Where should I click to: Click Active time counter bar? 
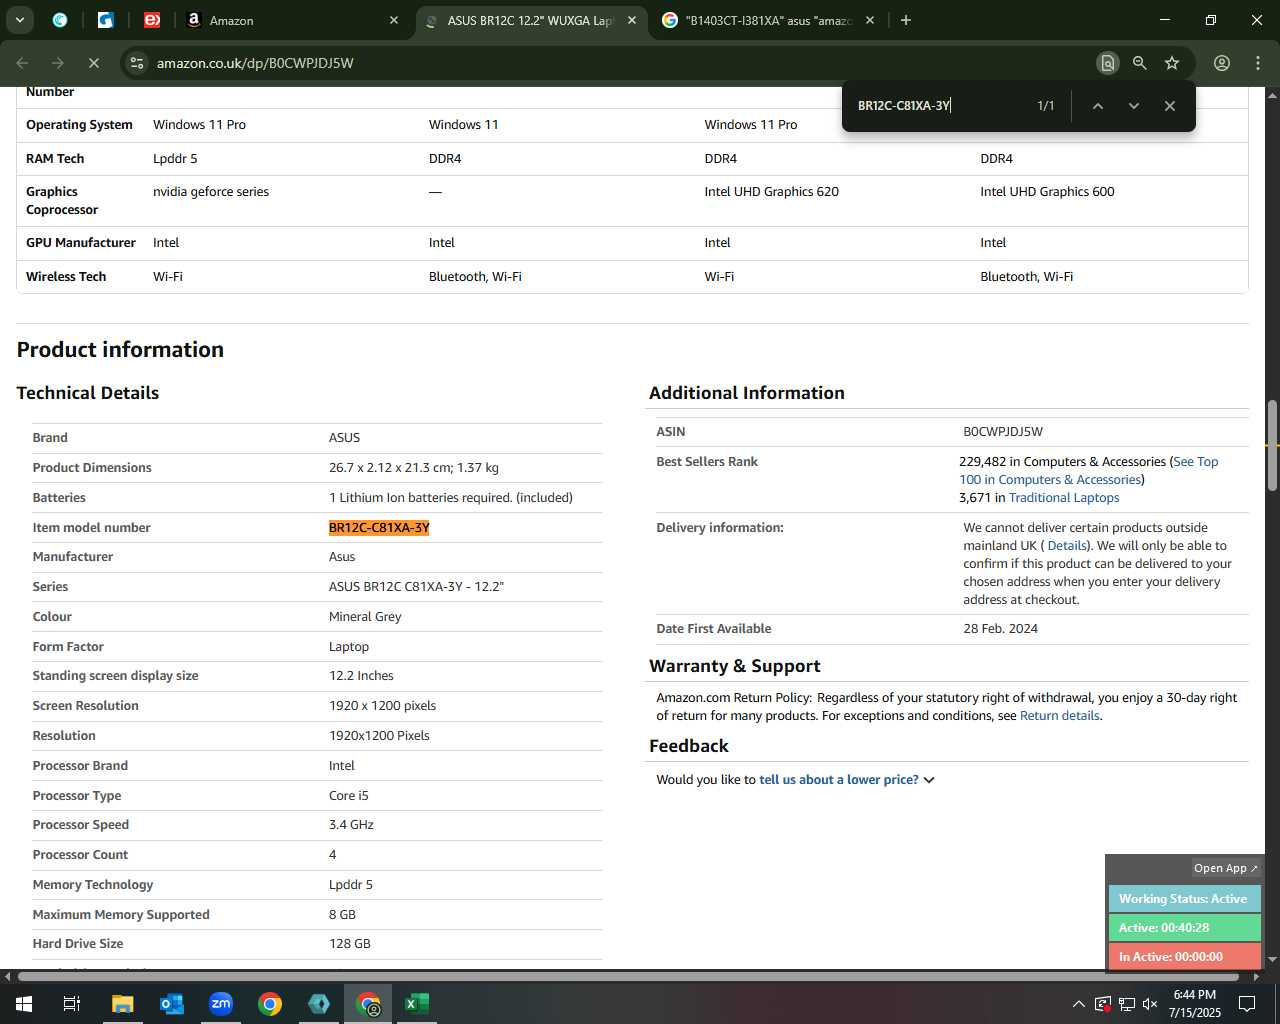click(1184, 928)
